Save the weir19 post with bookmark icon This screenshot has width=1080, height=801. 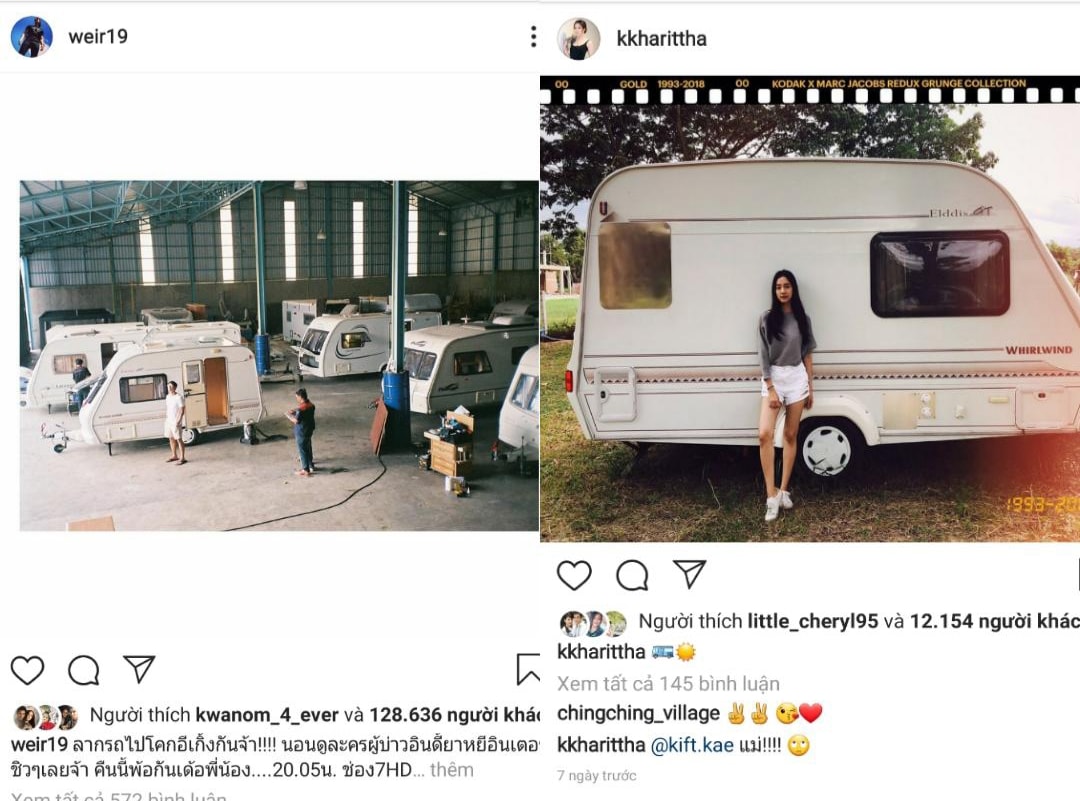tap(528, 669)
